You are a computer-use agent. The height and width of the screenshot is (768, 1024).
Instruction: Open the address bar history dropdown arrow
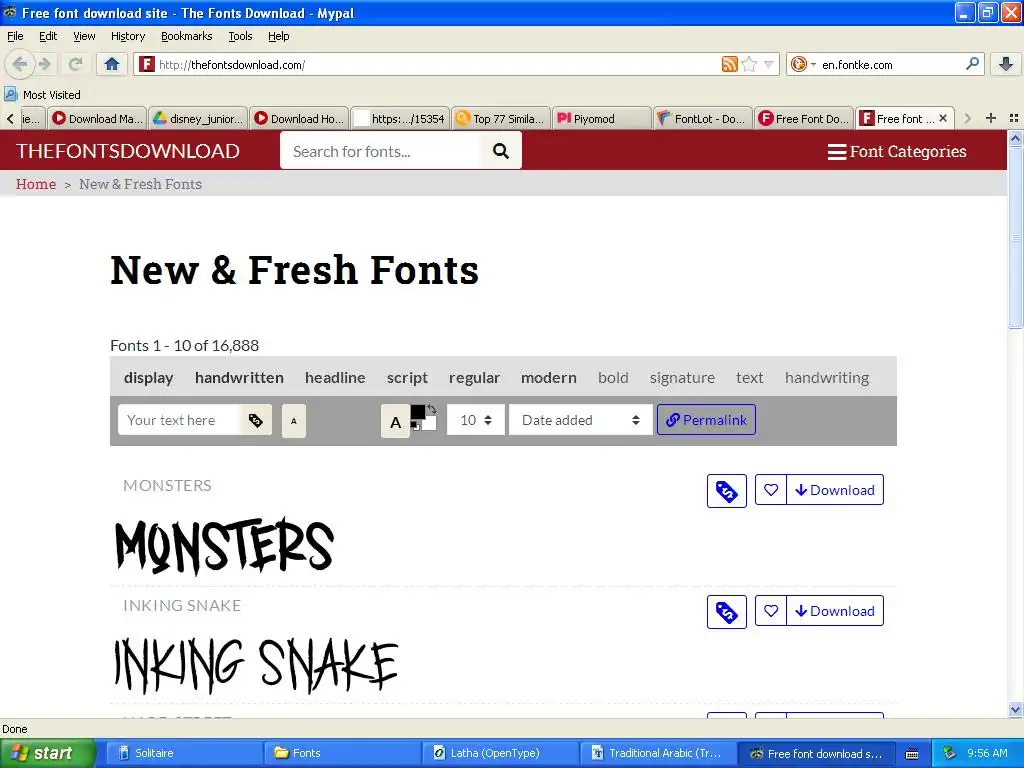(769, 64)
